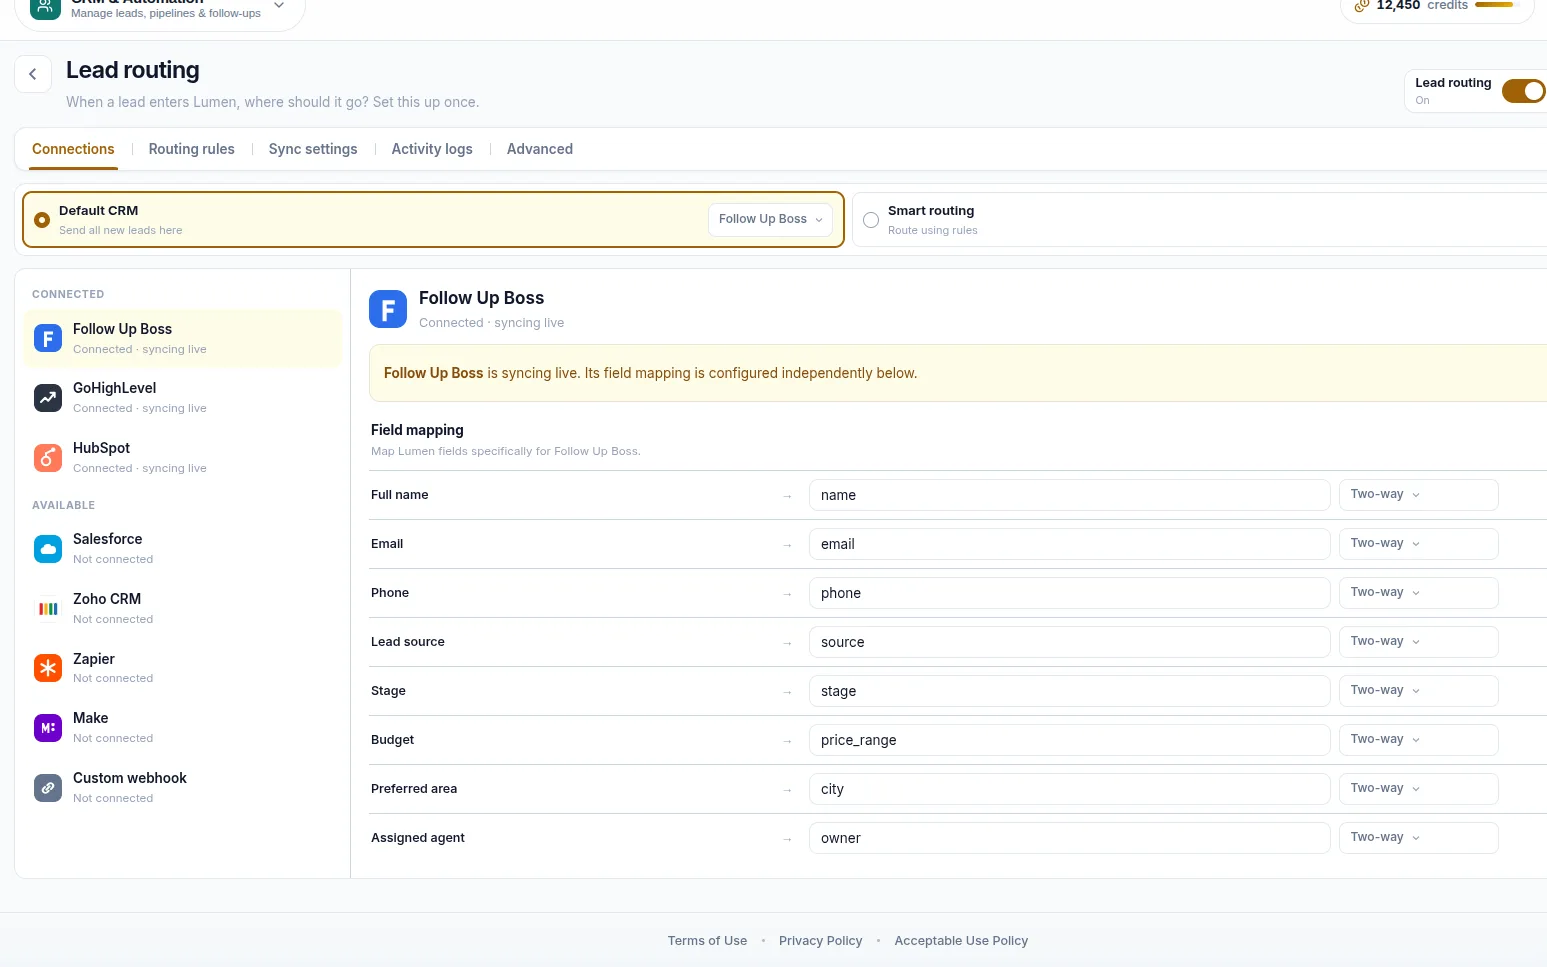Open sync direction dropdown for Full name
Screen dimensions: 1547x967
coord(1418,495)
